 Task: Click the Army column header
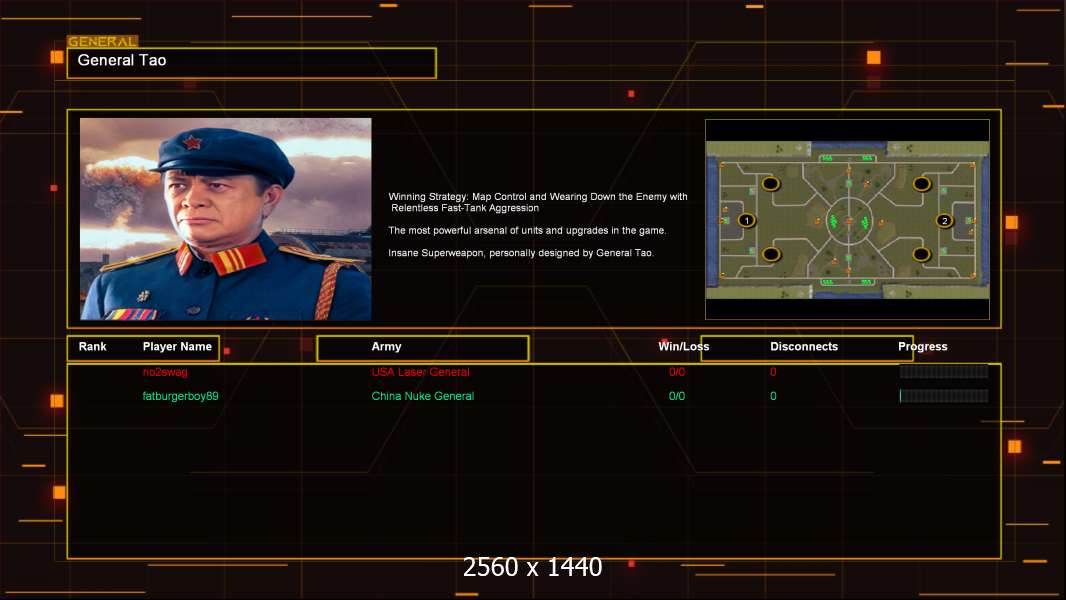tap(386, 347)
